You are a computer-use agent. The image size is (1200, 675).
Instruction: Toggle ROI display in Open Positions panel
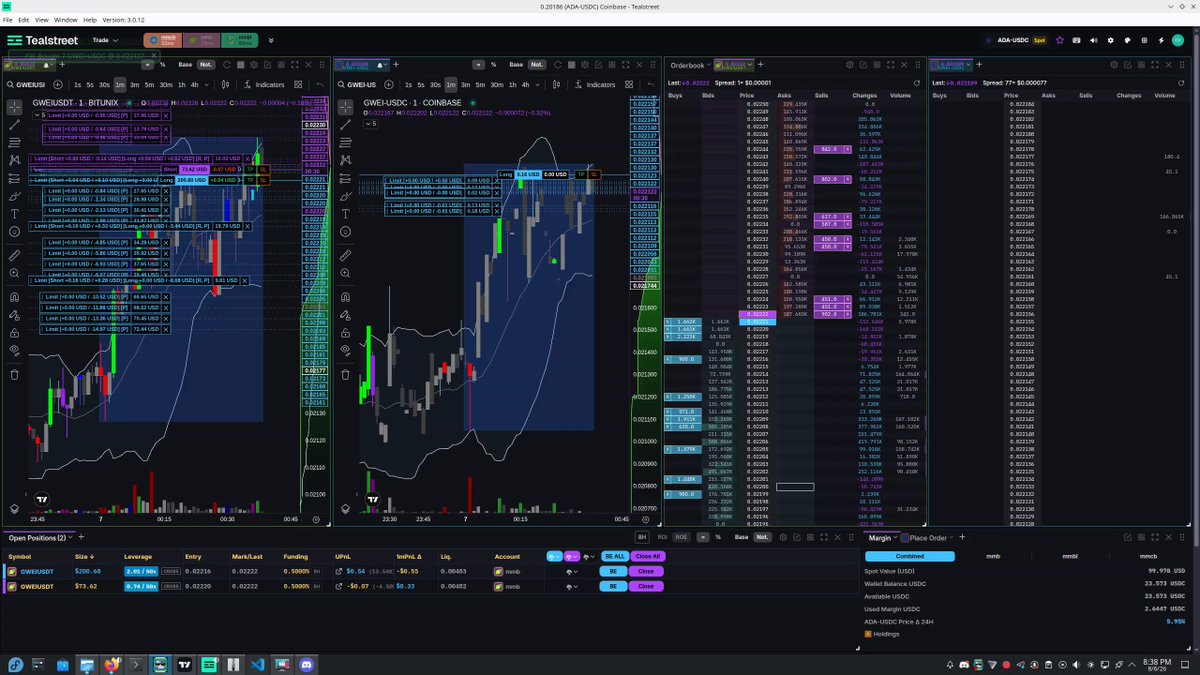tap(662, 537)
